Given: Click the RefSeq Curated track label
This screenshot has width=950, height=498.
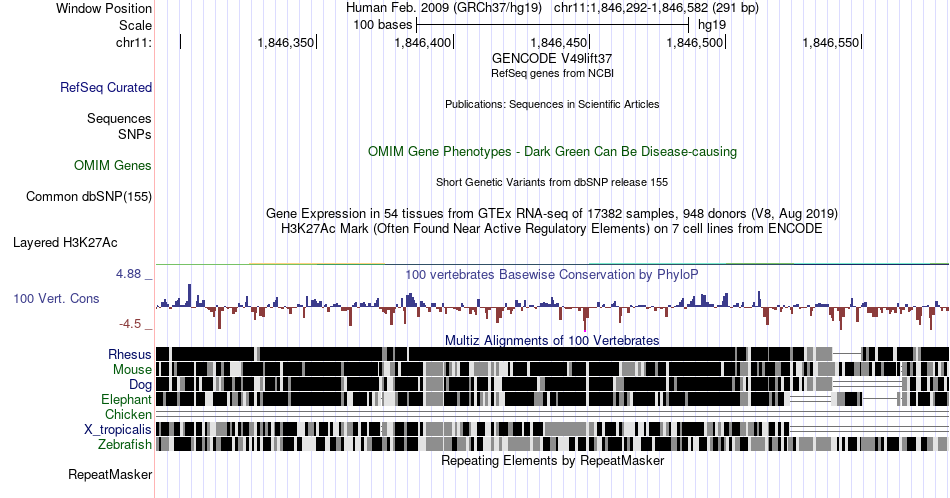Looking at the screenshot, I should tap(105, 87).
